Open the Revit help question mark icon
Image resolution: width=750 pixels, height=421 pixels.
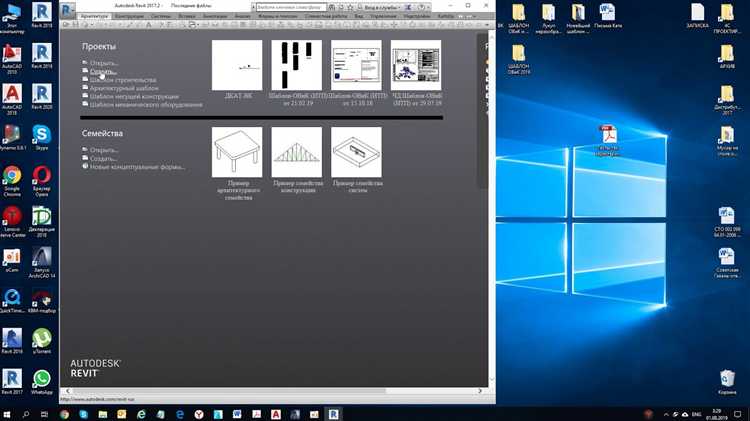pyautogui.click(x=422, y=7)
